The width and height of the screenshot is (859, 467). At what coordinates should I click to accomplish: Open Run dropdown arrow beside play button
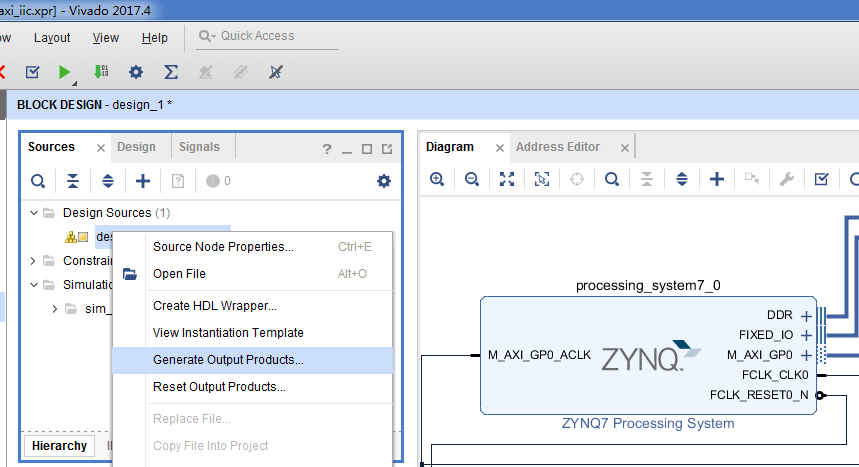click(x=75, y=83)
